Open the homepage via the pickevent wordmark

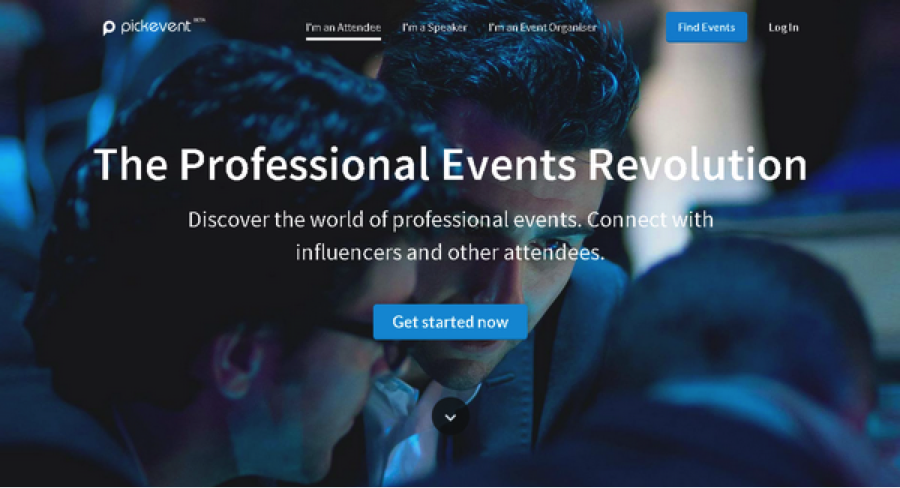pos(156,26)
